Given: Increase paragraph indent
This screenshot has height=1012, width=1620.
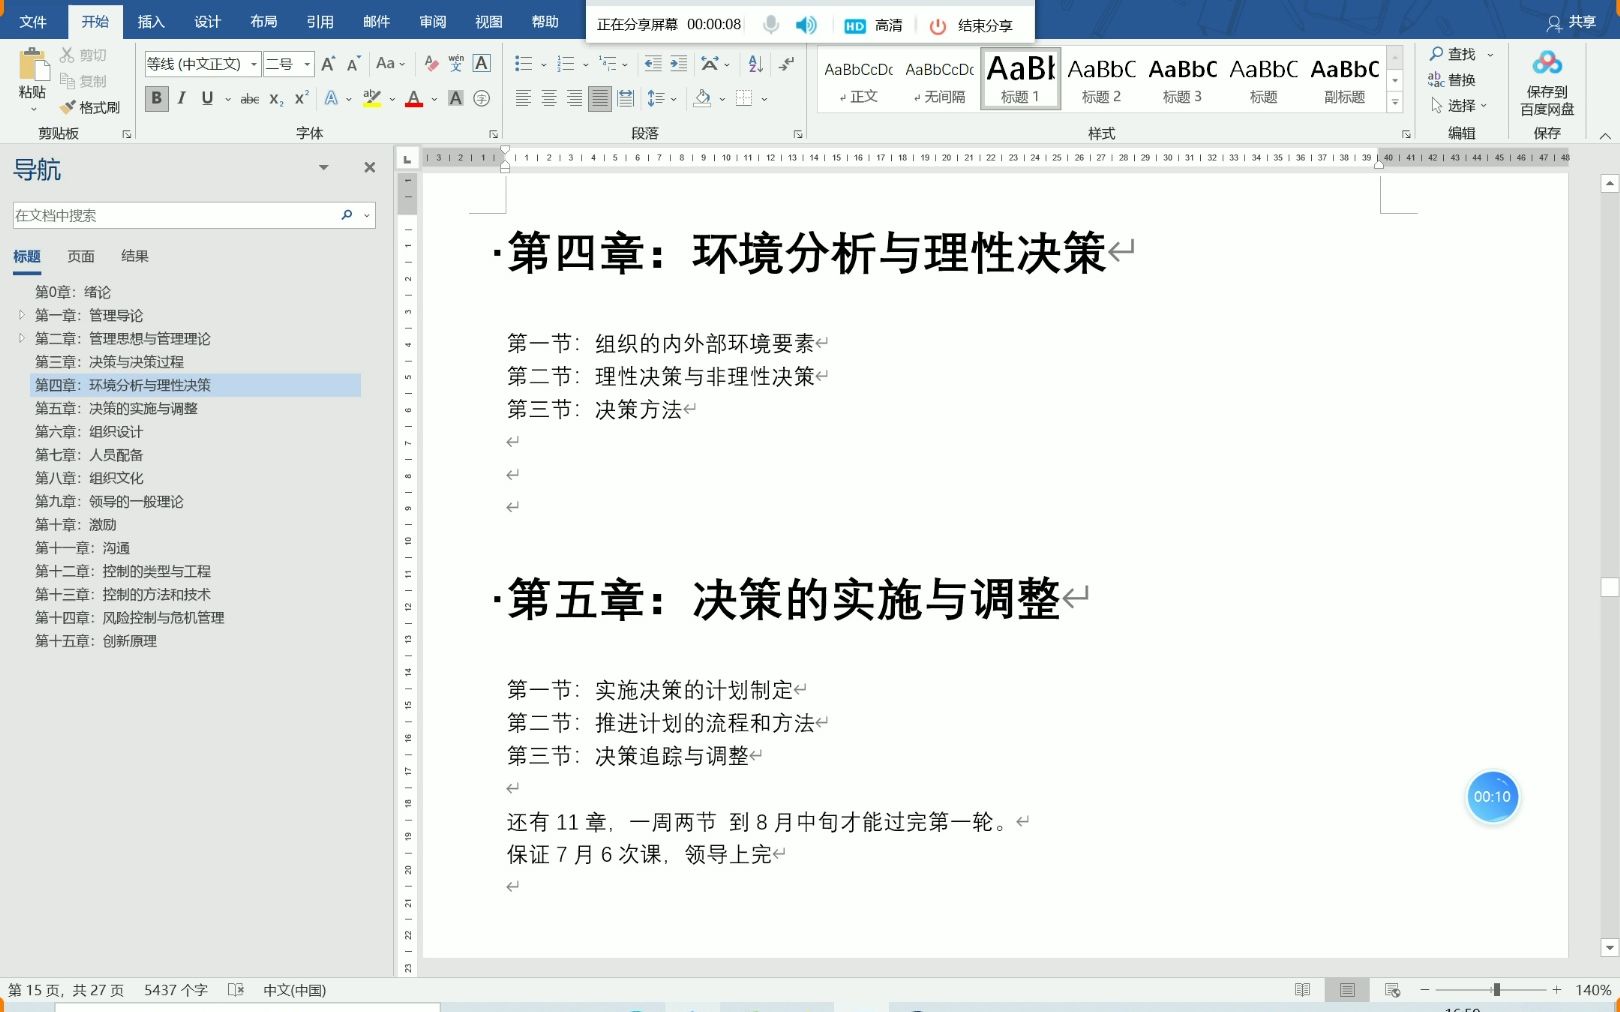Looking at the screenshot, I should [678, 64].
